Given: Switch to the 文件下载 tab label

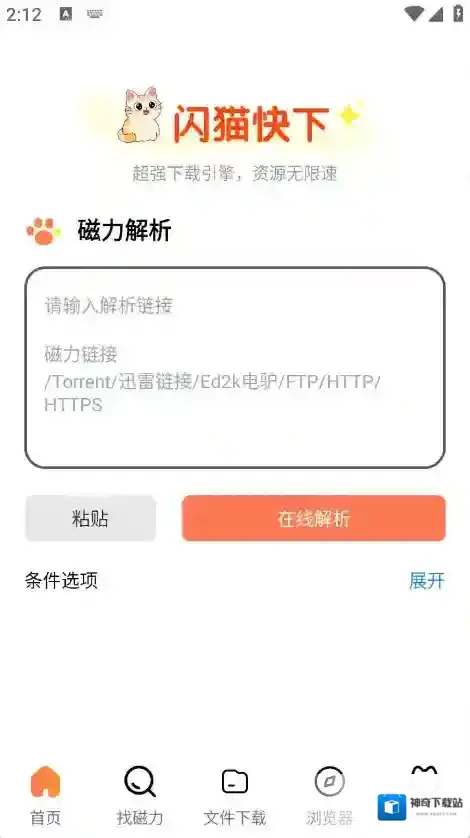Looking at the screenshot, I should click(235, 818).
